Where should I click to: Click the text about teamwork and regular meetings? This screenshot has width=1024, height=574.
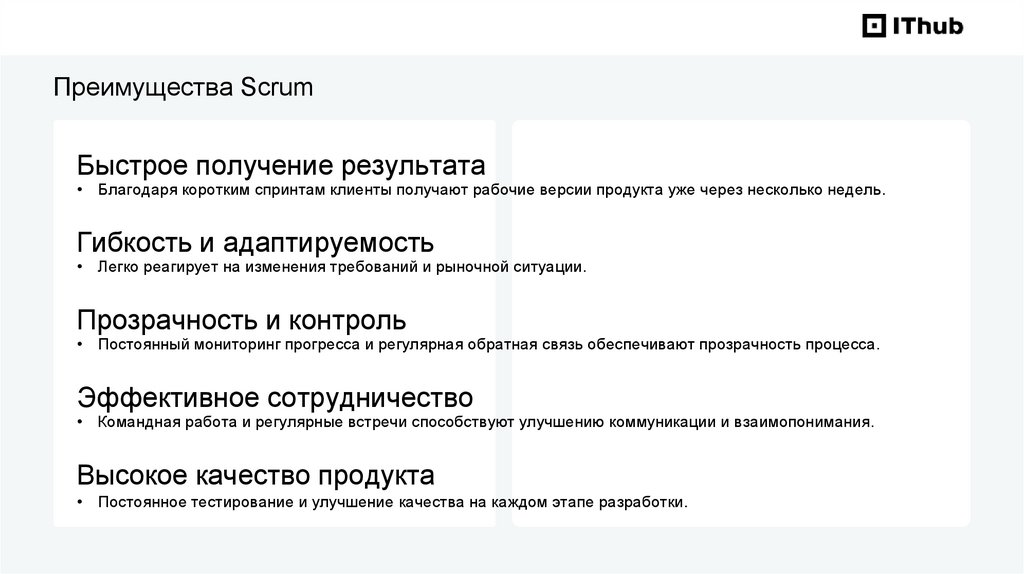tap(485, 422)
